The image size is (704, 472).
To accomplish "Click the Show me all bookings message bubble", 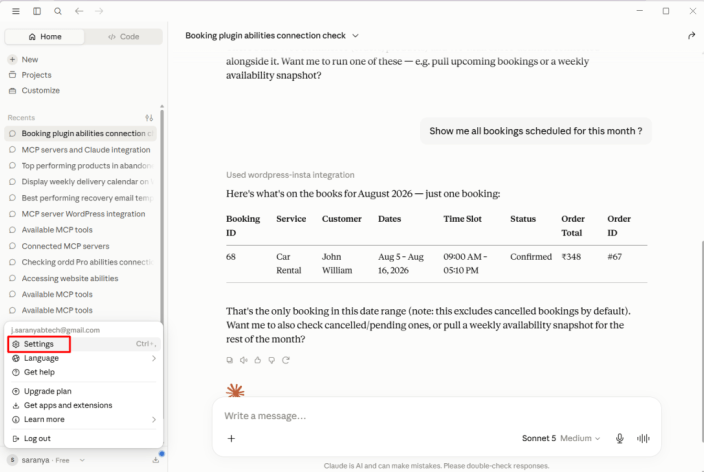I will pyautogui.click(x=536, y=131).
